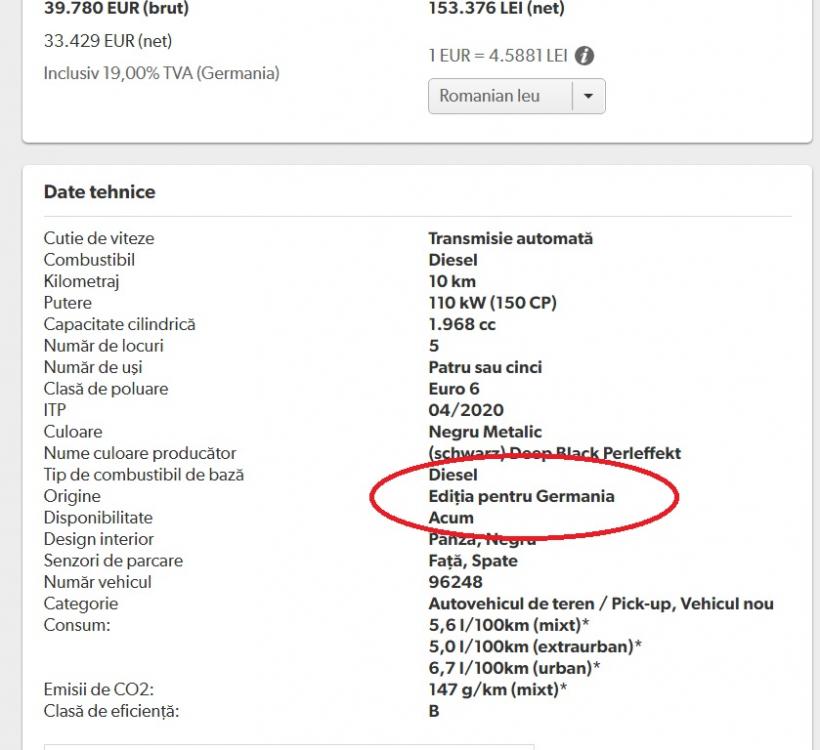Click the Kilometraj row label
820x750 pixels.
point(82,281)
